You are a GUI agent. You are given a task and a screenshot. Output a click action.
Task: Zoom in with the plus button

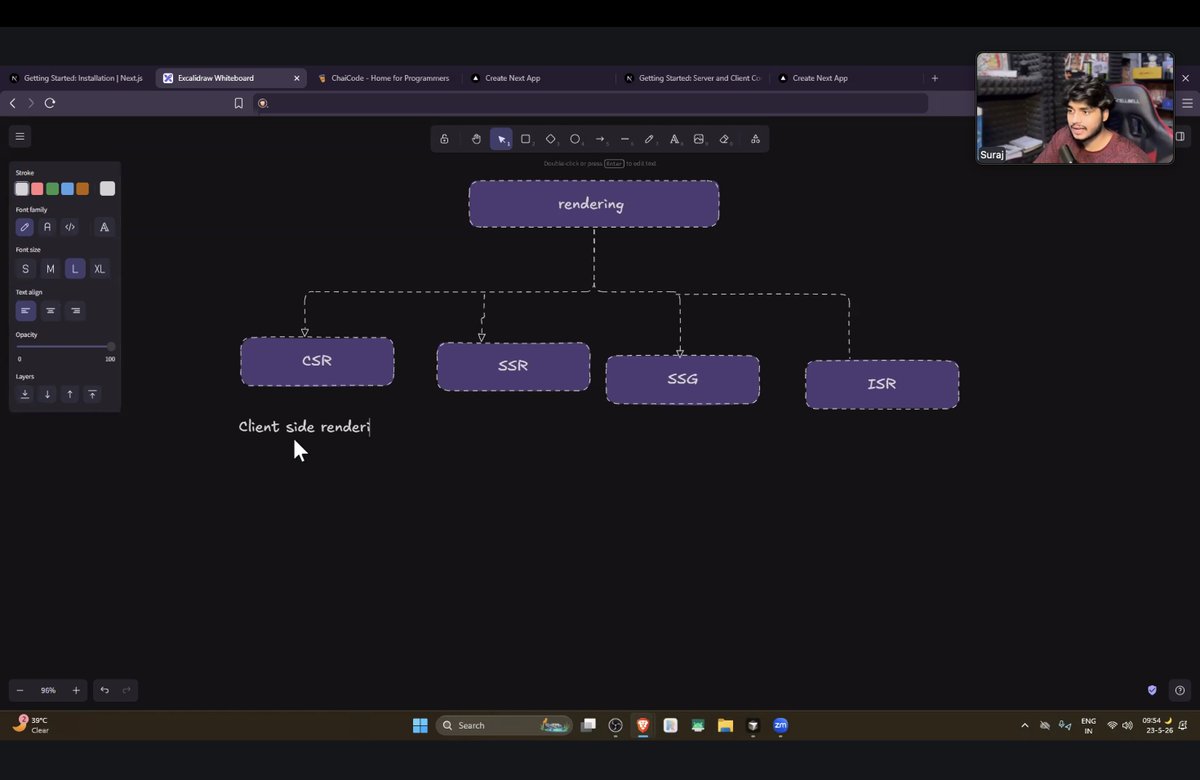(76, 690)
